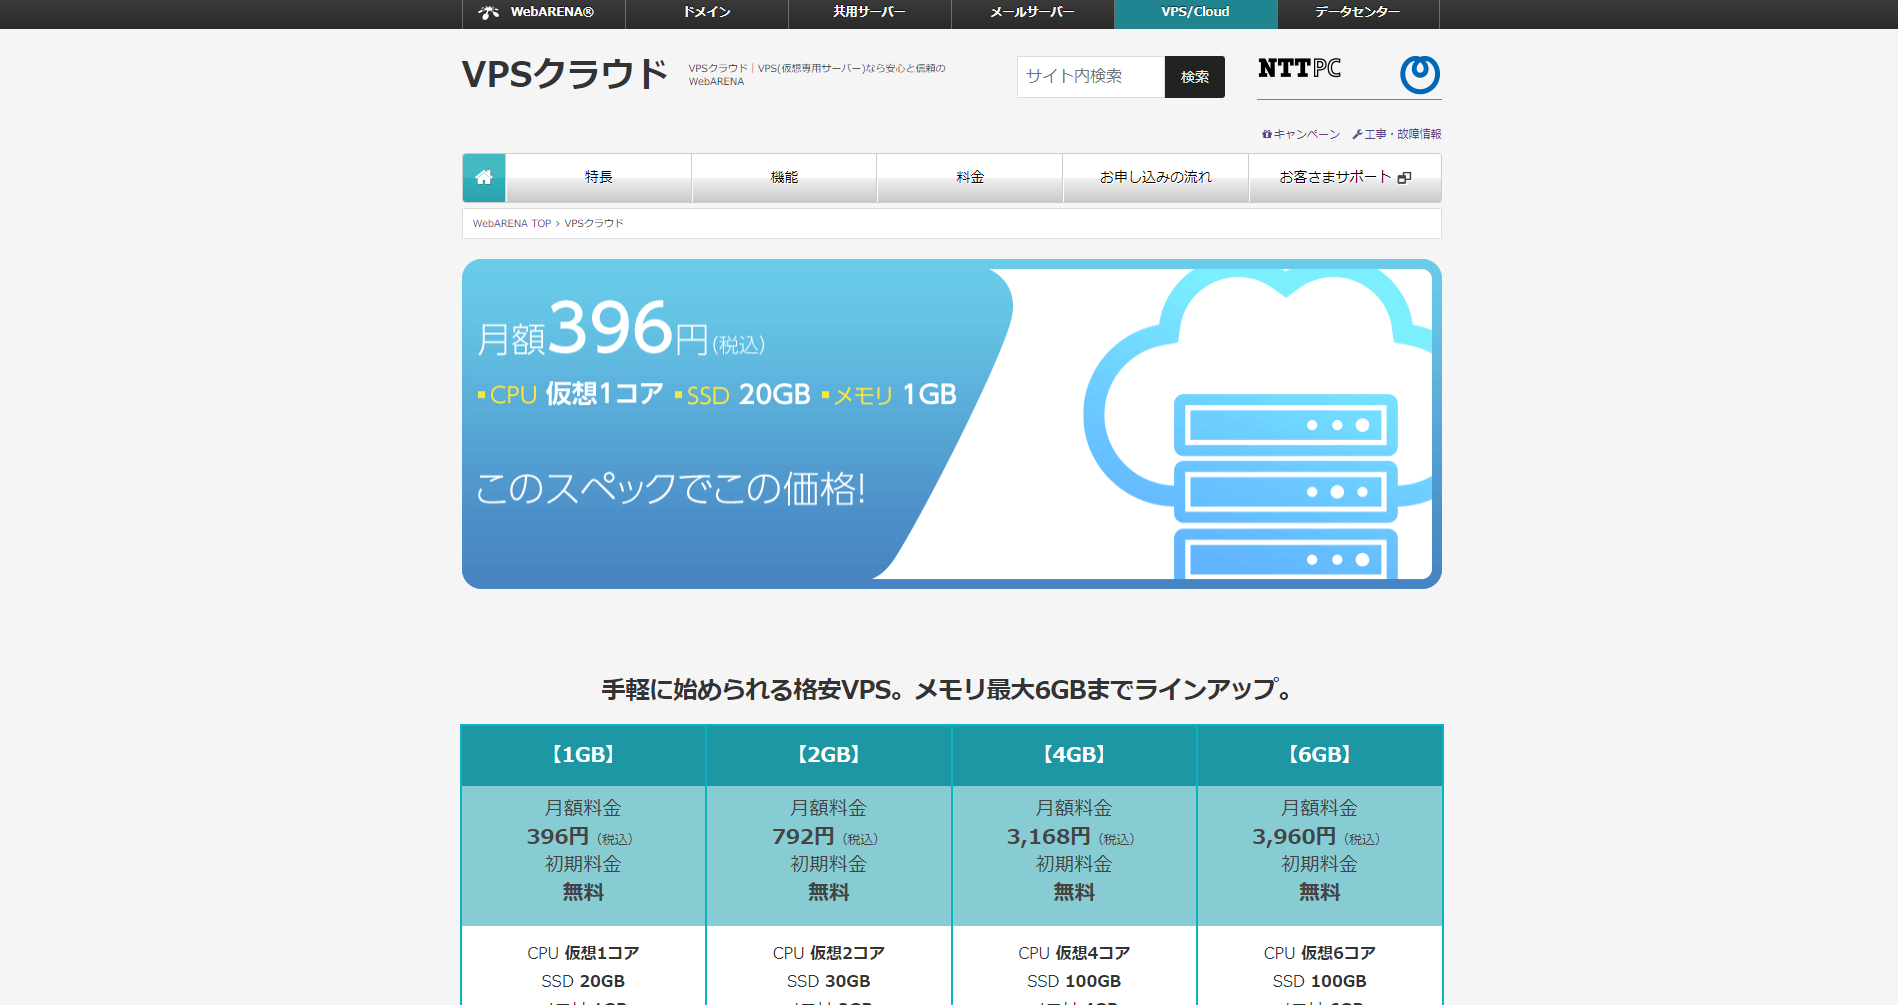This screenshot has height=1005, width=1898.
Task: Click the external link icon beside お客さまサポート
Action: click(x=1404, y=178)
